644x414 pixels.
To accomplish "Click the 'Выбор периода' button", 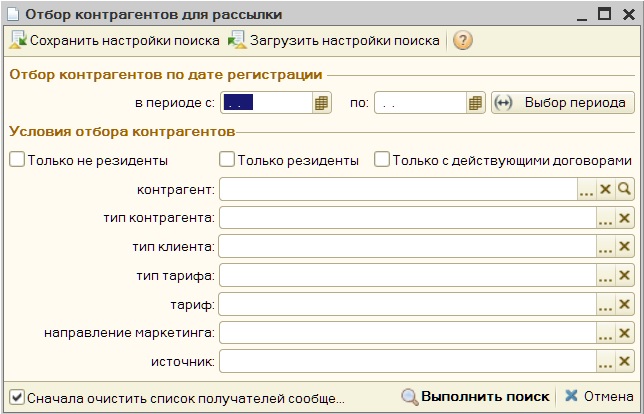I will point(563,103).
